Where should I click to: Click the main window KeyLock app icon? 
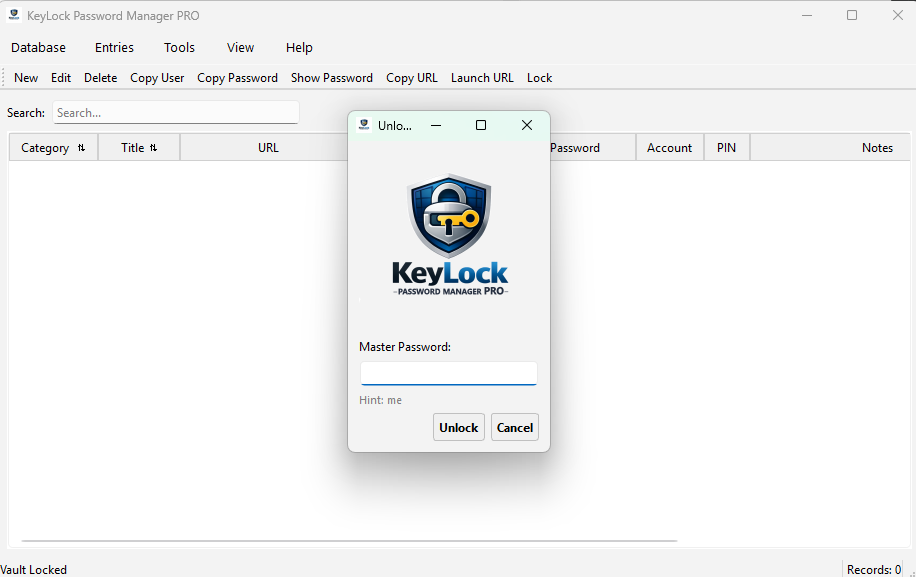[14, 15]
